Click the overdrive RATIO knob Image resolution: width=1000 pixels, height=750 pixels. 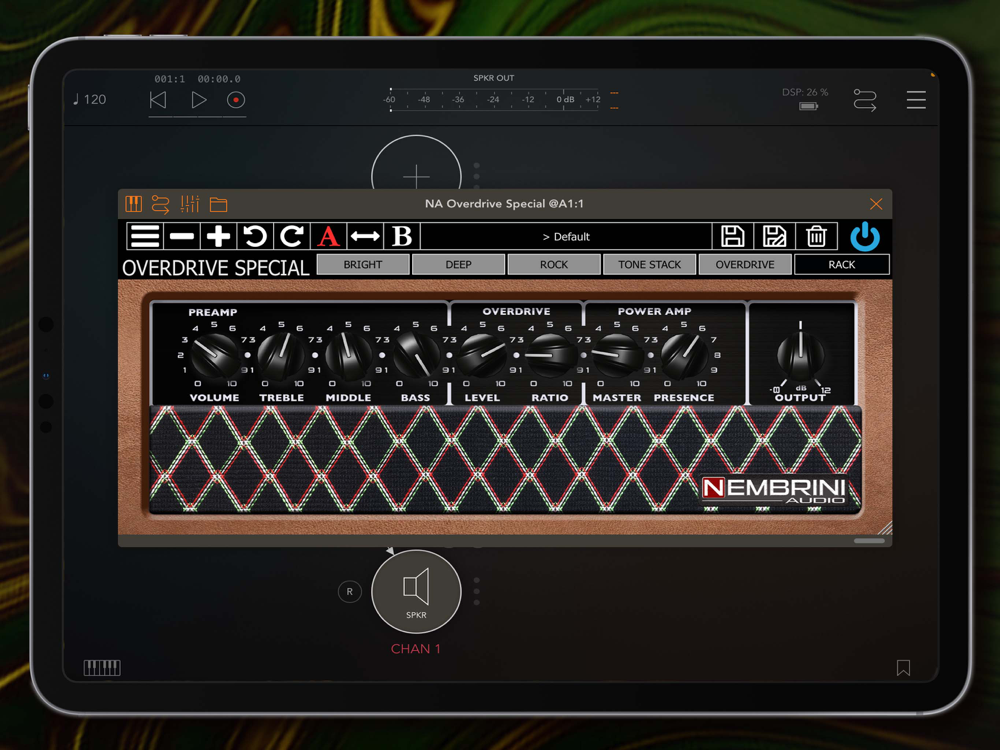(550, 356)
